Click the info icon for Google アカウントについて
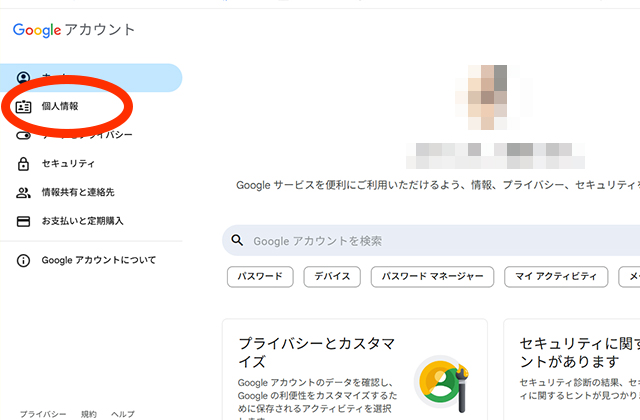640x420 pixels. (23, 260)
